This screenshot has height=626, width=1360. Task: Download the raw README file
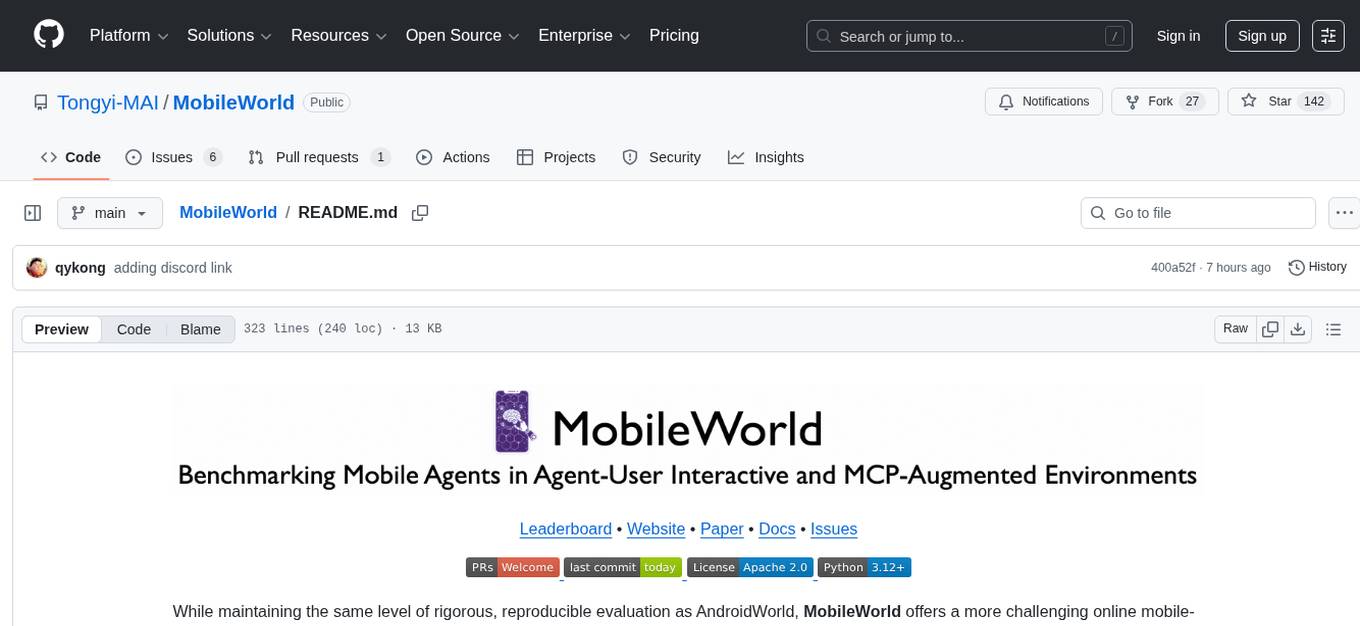[x=1298, y=328]
